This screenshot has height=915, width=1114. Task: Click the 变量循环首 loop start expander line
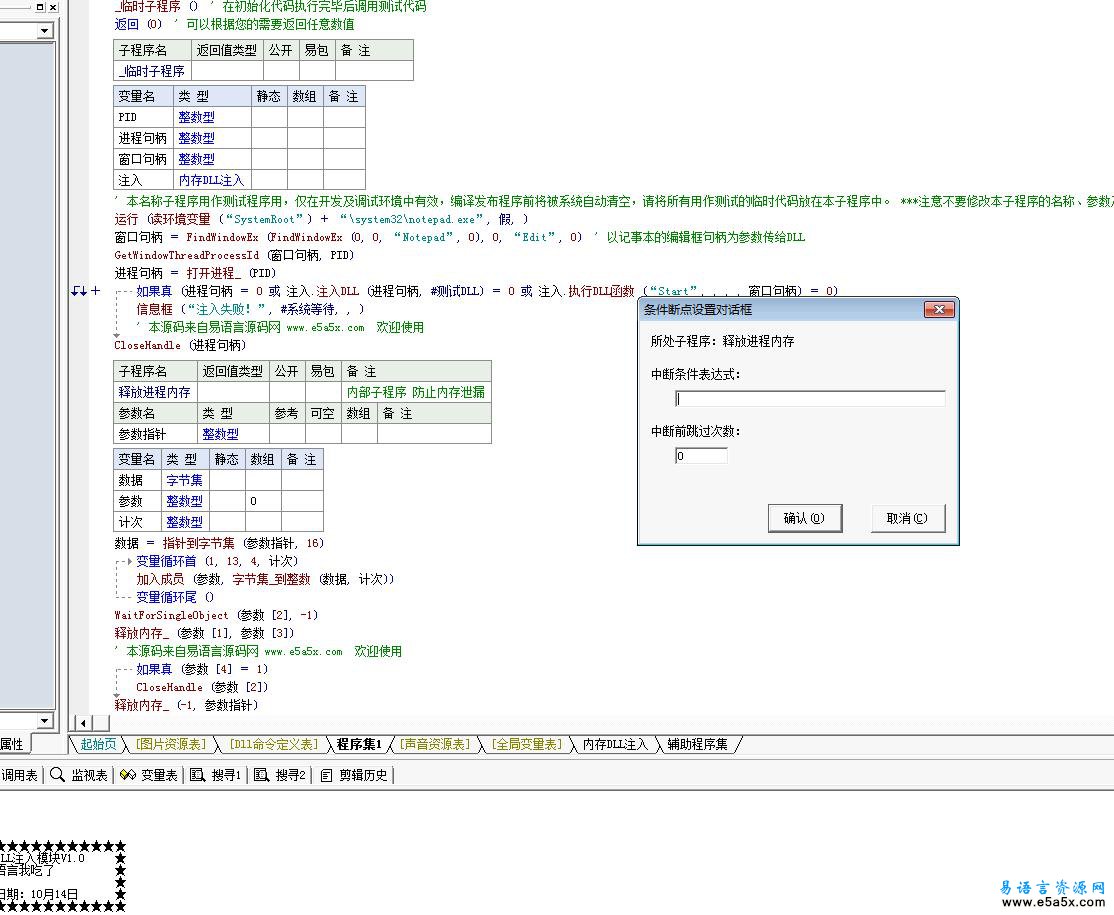coord(217,561)
